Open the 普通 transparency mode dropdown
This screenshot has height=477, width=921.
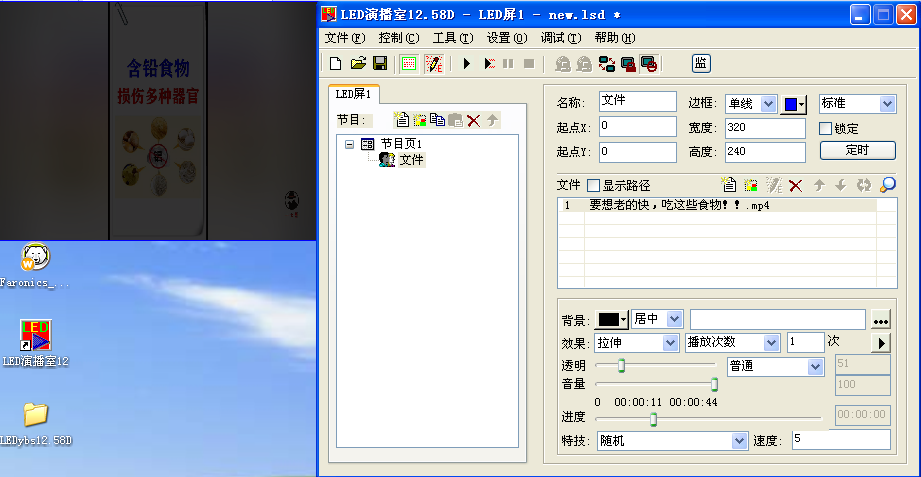click(x=815, y=367)
